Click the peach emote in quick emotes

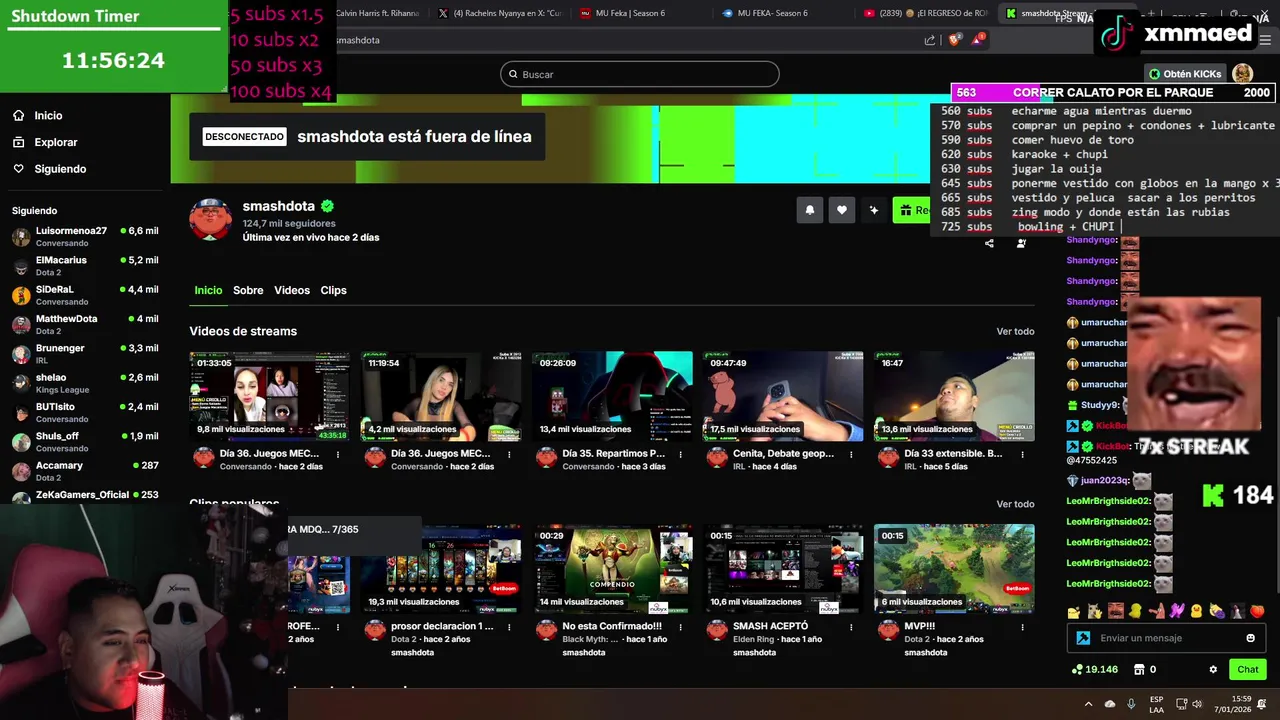[x=1257, y=611]
